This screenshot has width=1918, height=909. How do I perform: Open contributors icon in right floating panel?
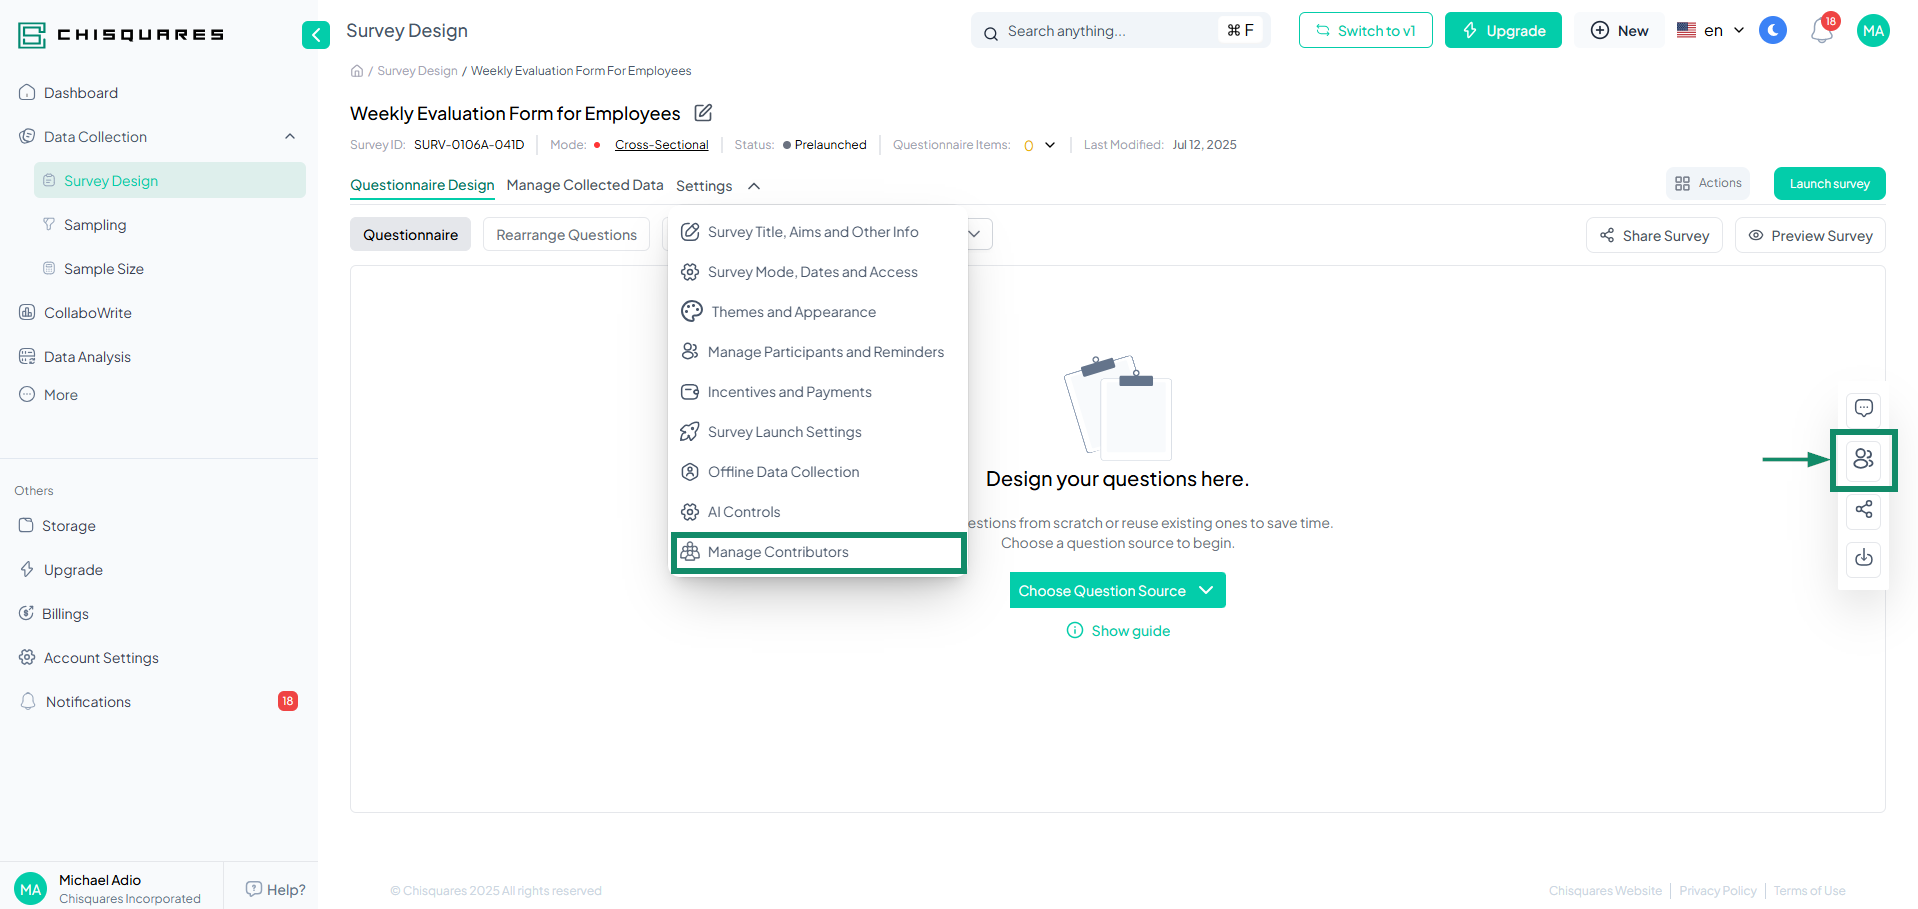pyautogui.click(x=1863, y=459)
